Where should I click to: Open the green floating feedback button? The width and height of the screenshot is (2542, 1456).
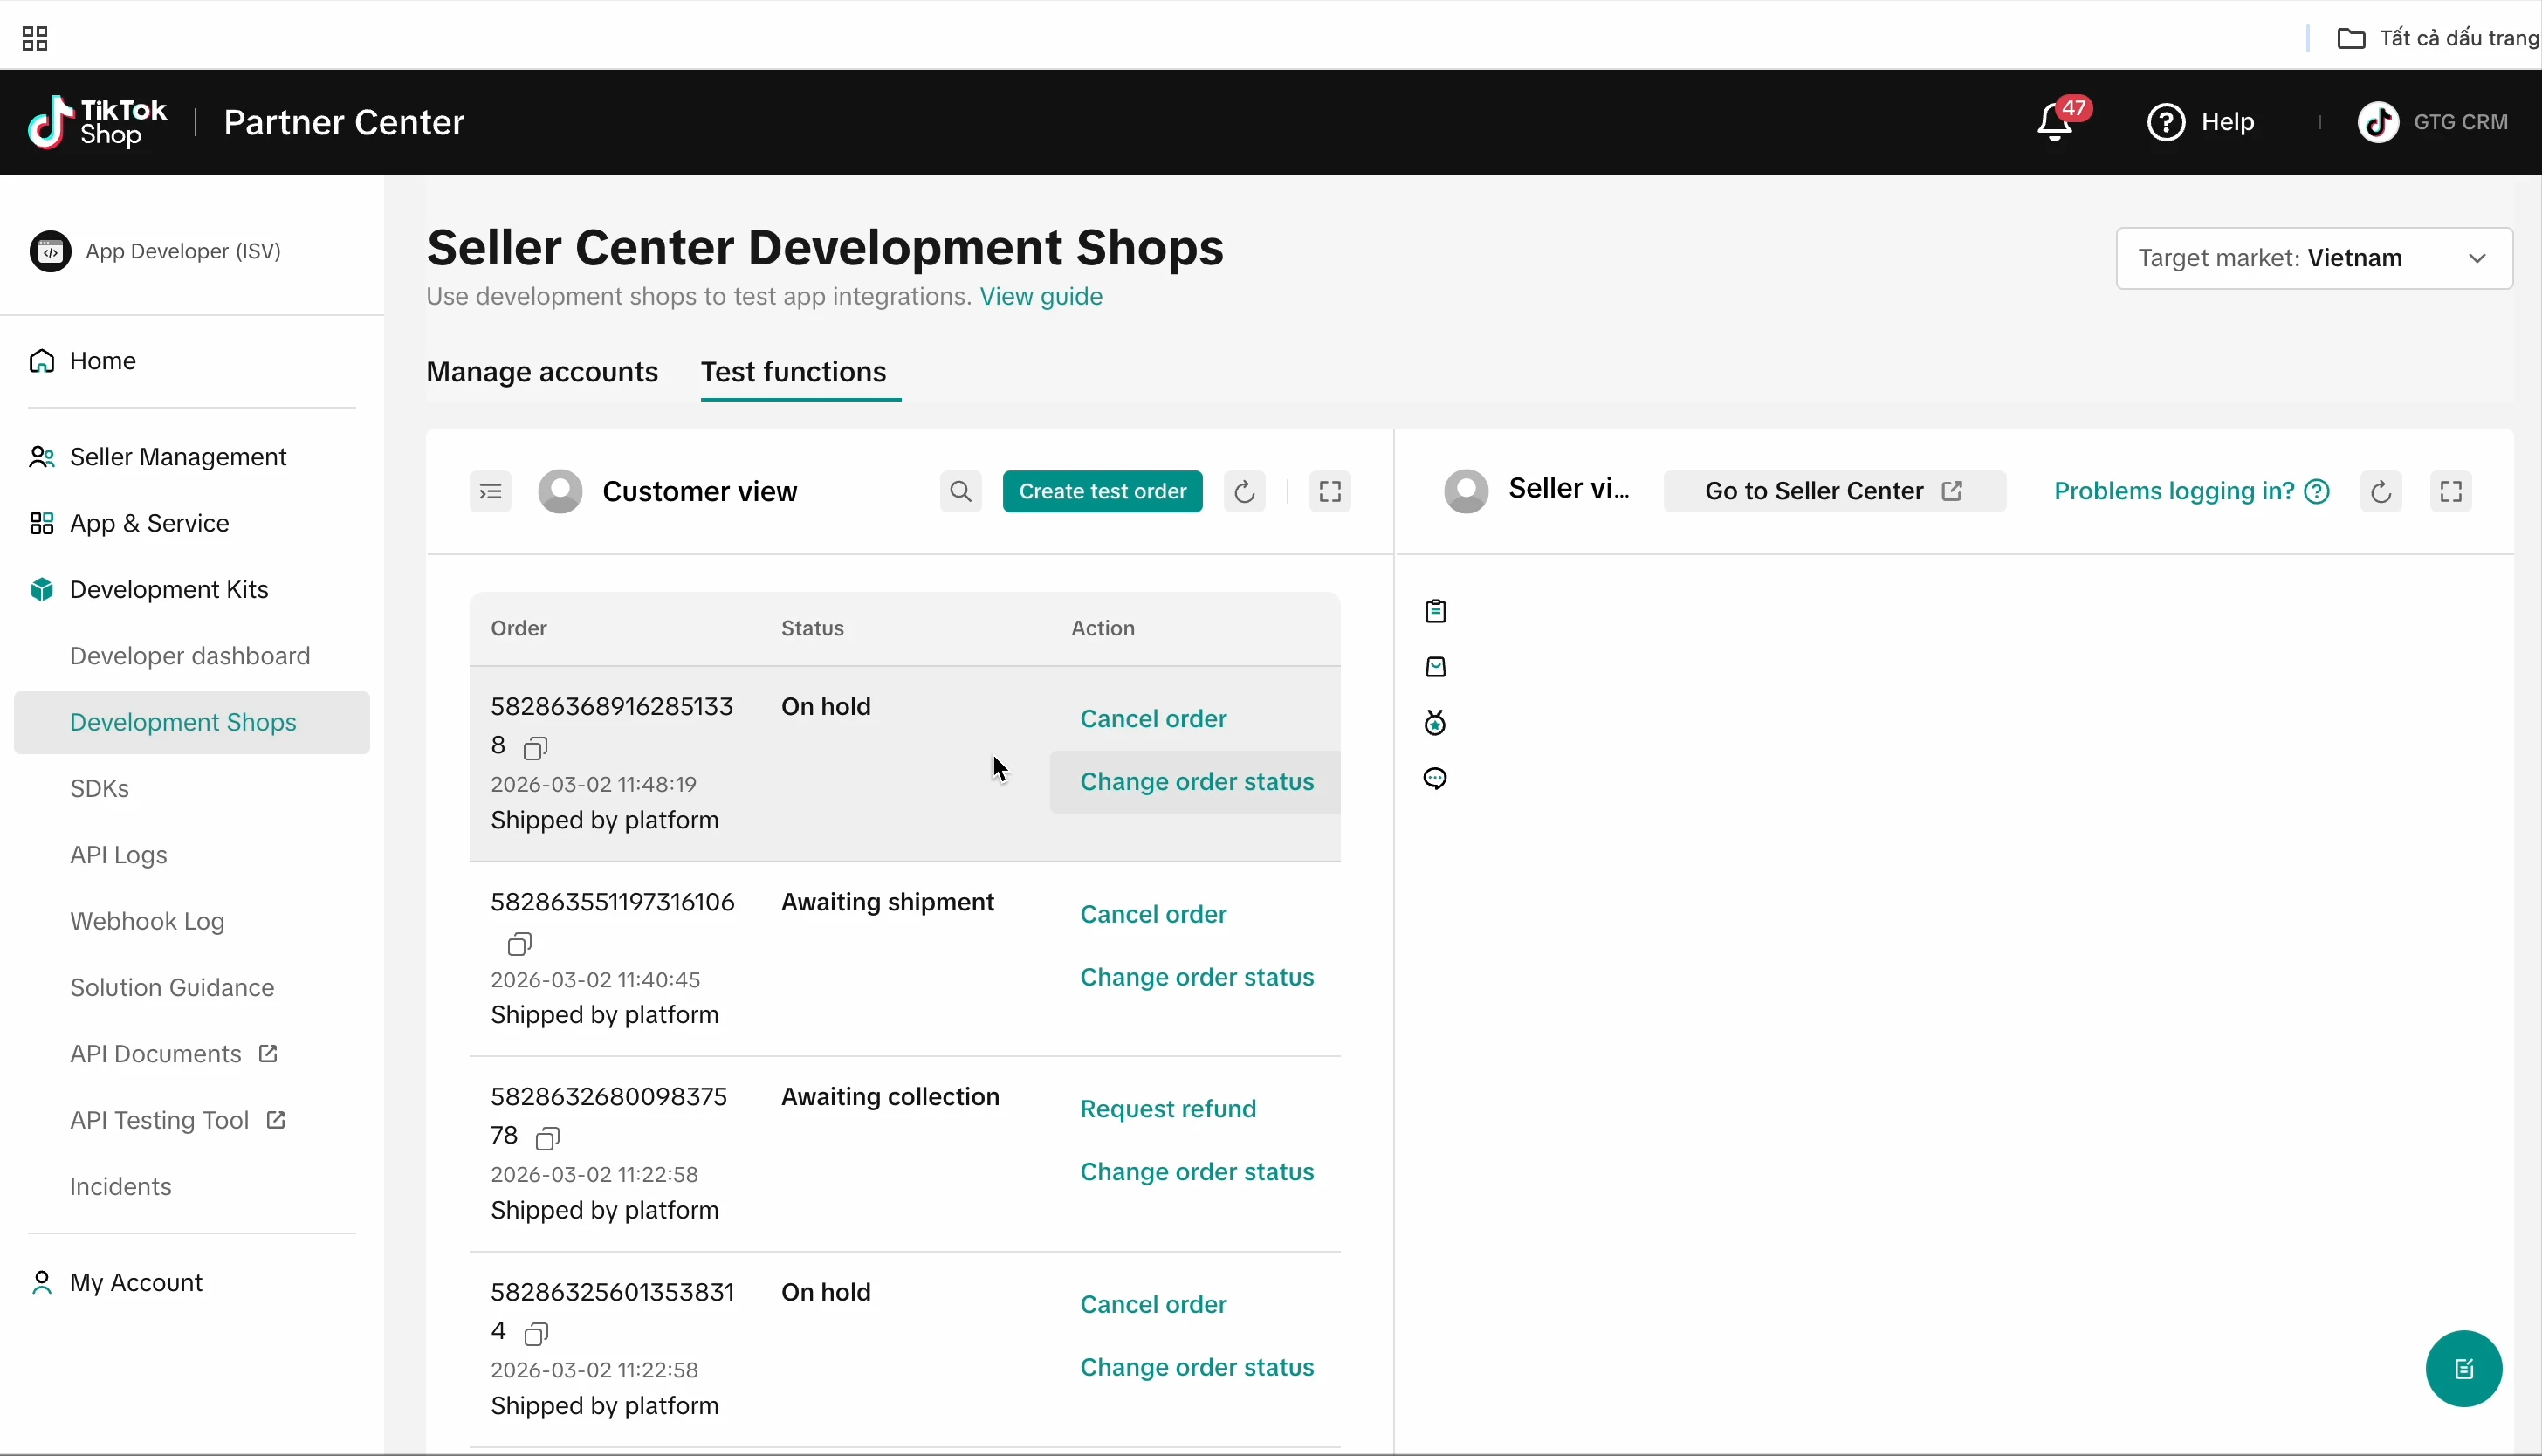2463,1368
